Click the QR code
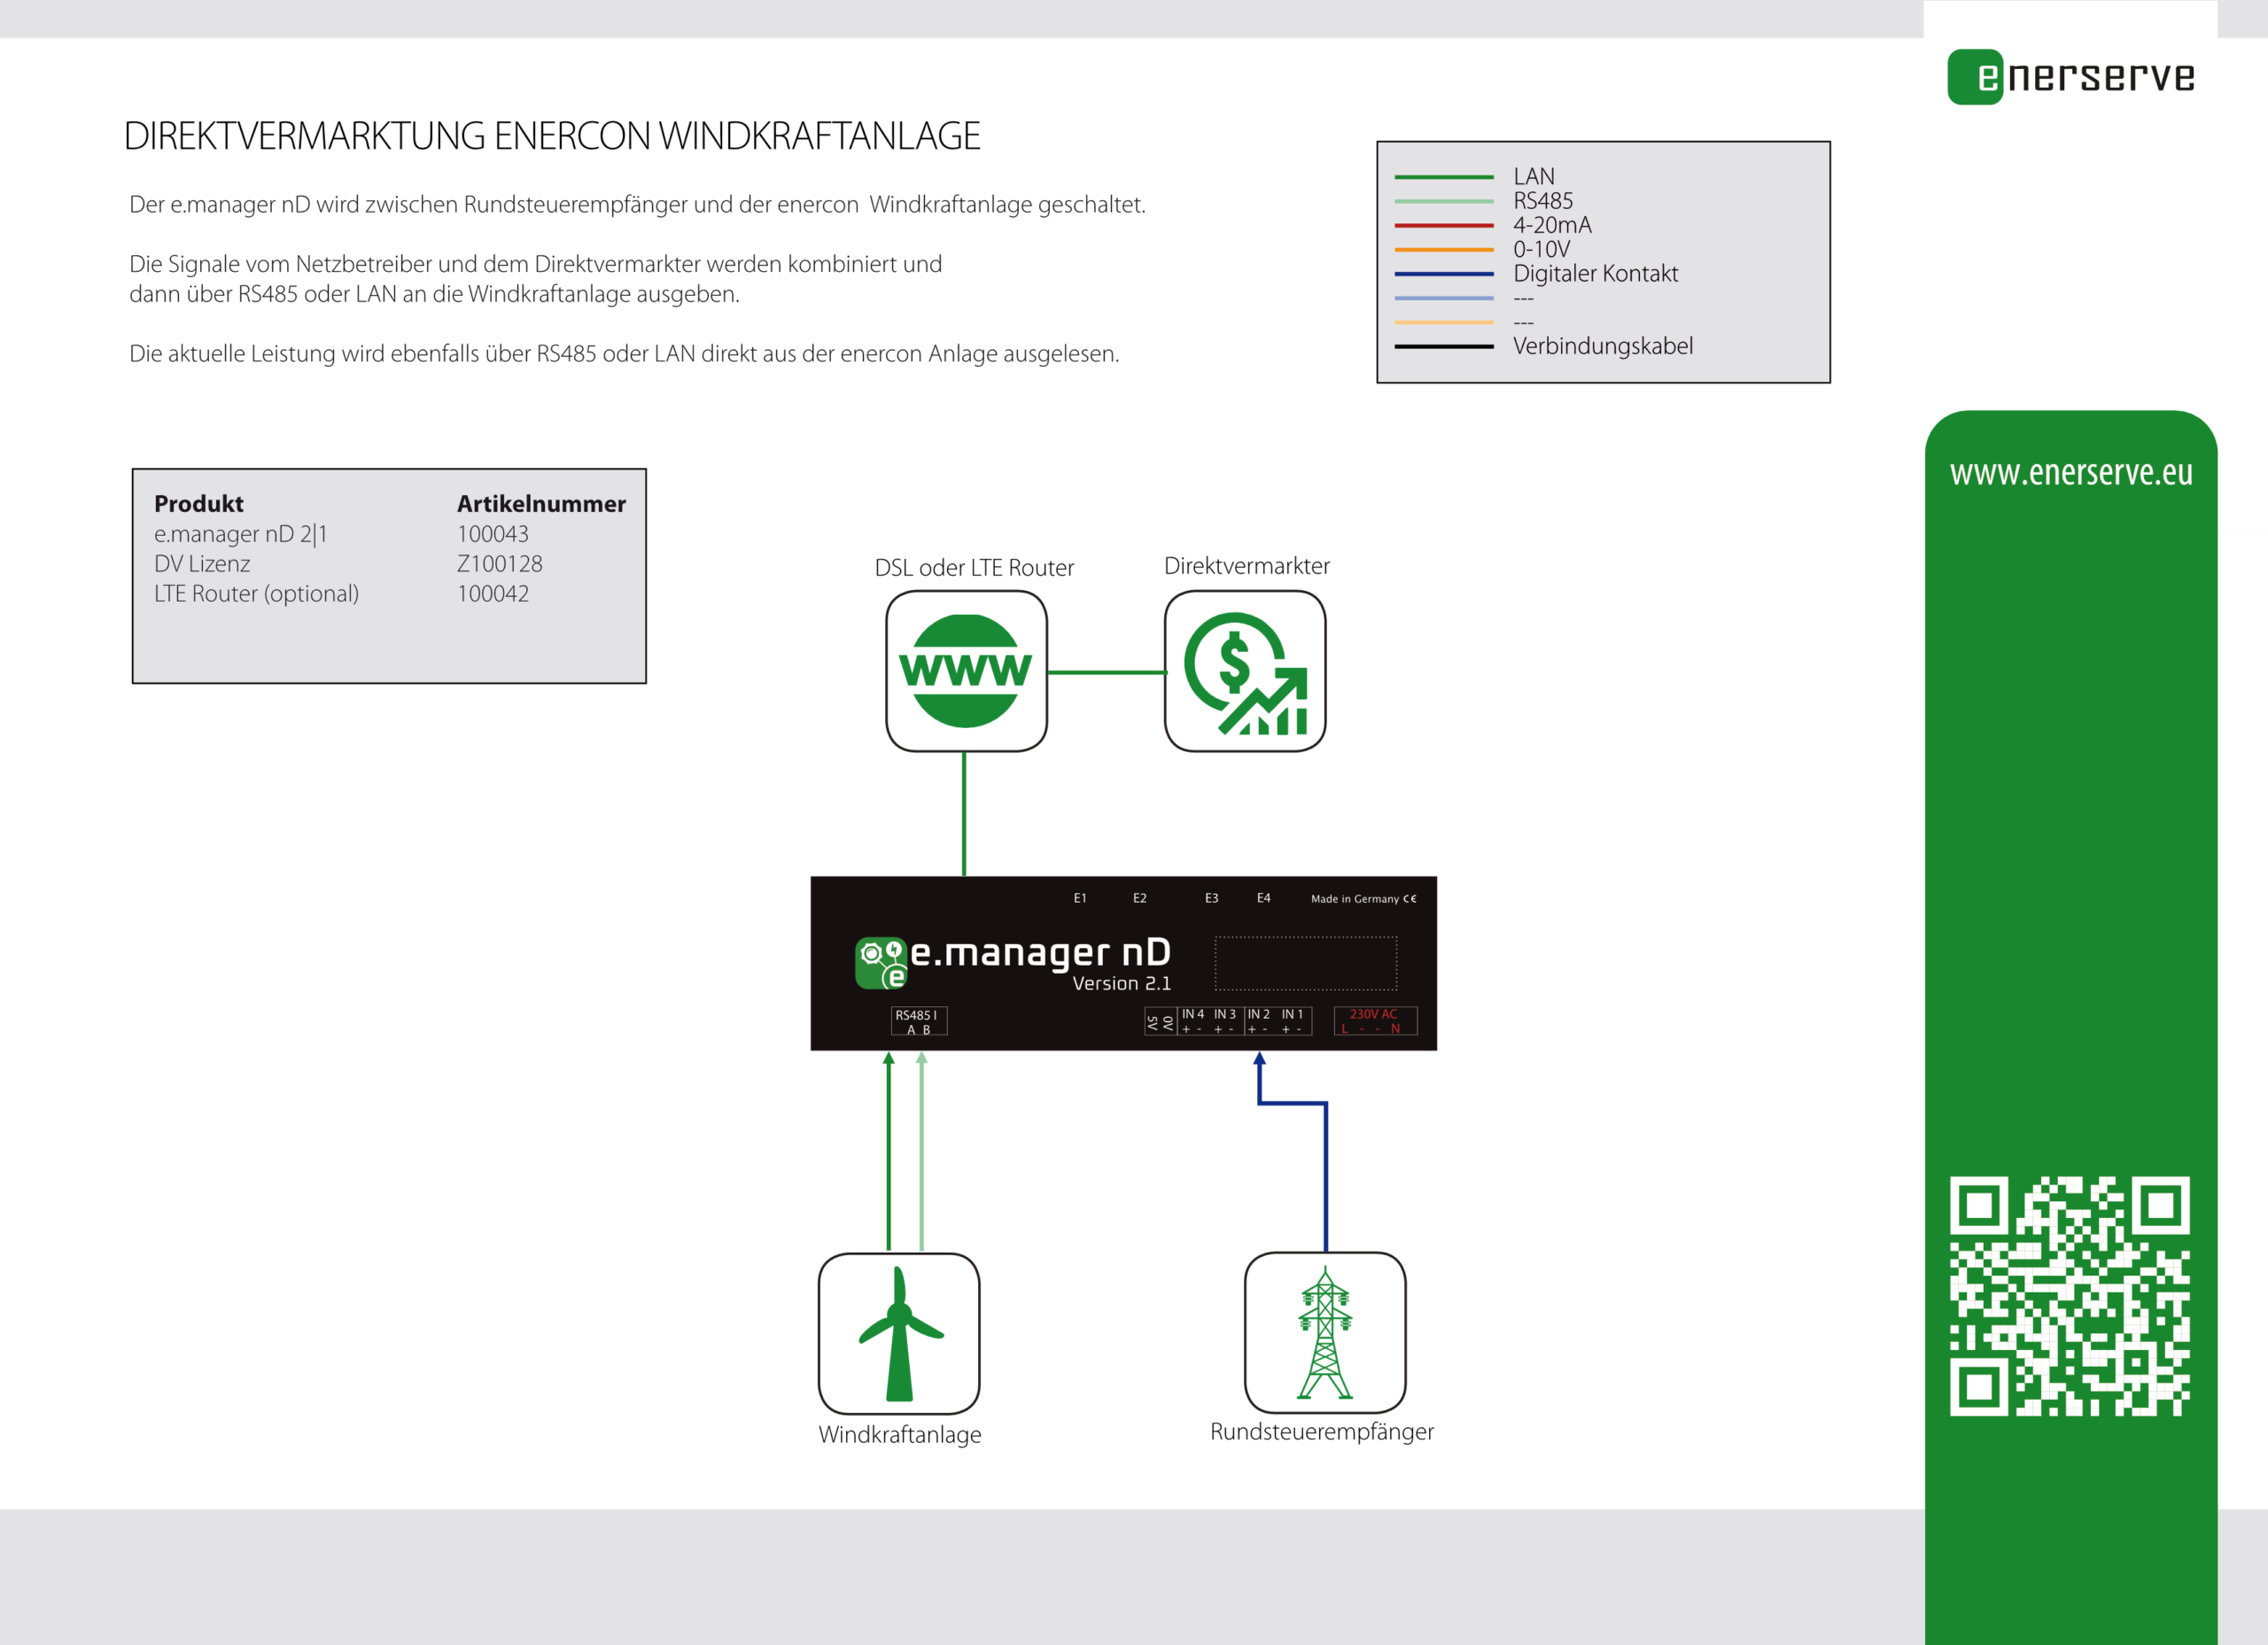 [x=2069, y=1296]
